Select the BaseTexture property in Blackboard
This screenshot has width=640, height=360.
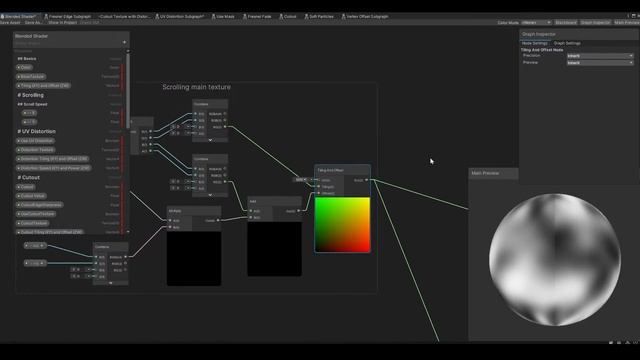pos(31,76)
